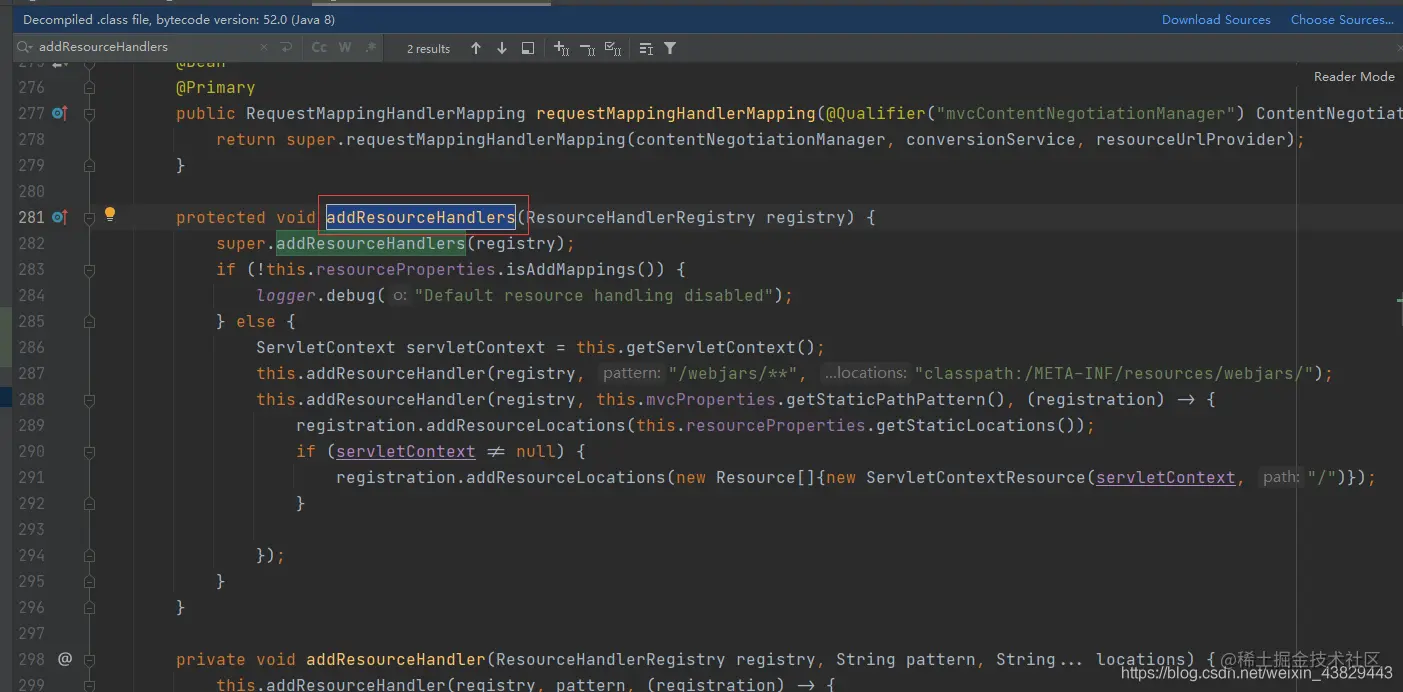
Task: Collapse the if block fold at line 283
Action: pos(89,270)
